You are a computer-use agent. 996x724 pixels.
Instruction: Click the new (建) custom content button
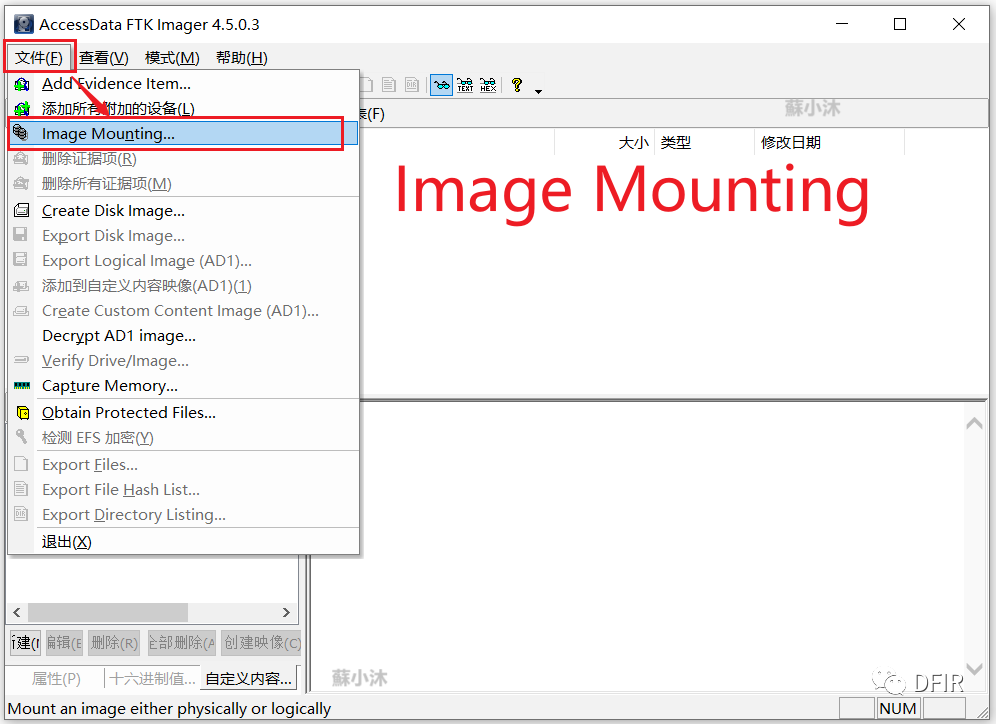click(x=25, y=643)
